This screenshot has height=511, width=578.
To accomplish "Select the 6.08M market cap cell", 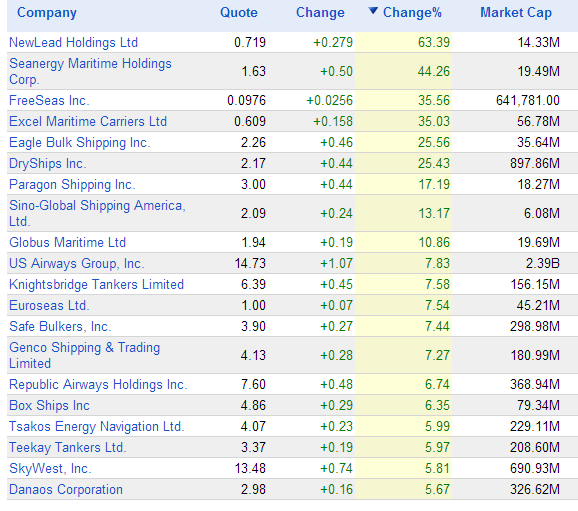I will tap(542, 213).
